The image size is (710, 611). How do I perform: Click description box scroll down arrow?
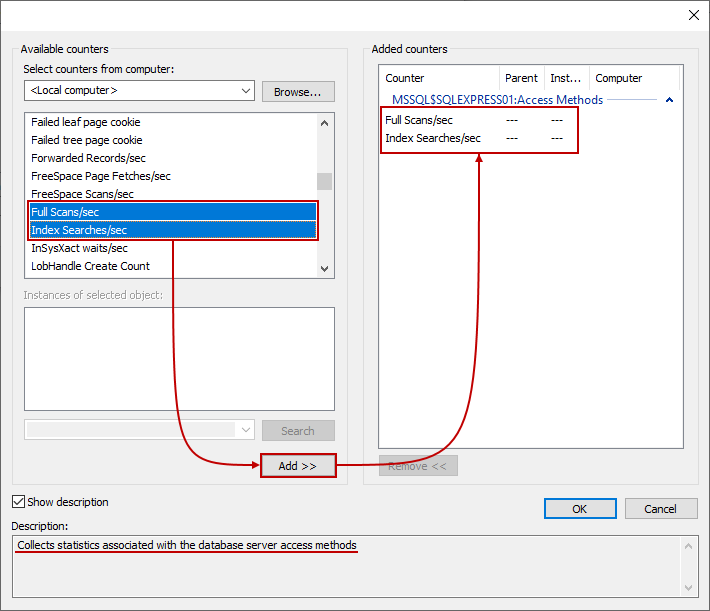688,587
